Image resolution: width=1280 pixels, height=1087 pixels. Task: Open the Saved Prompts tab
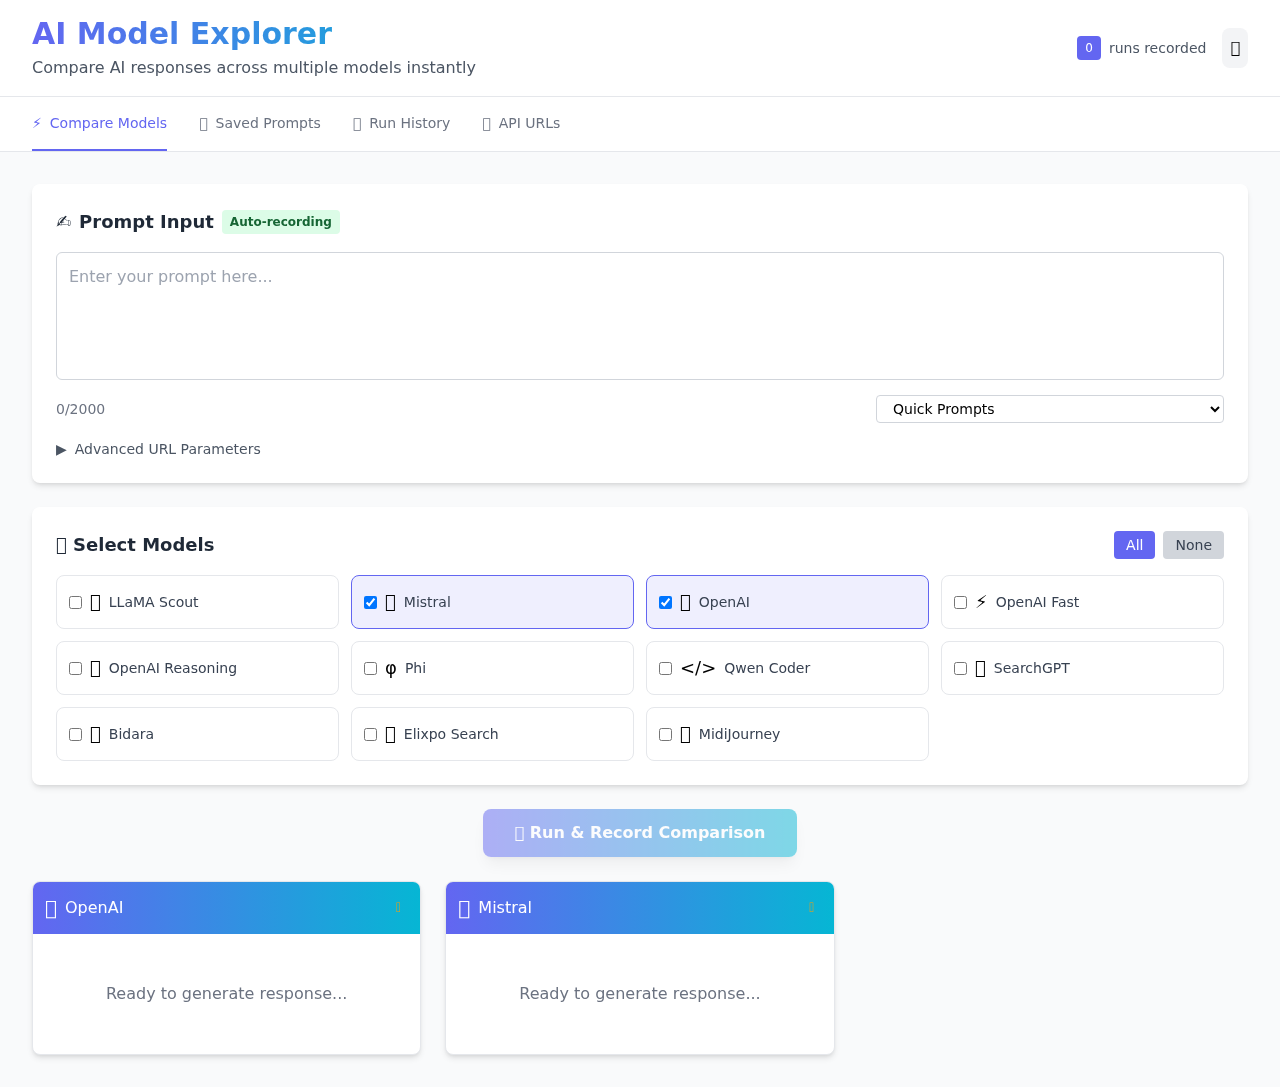[x=260, y=123]
